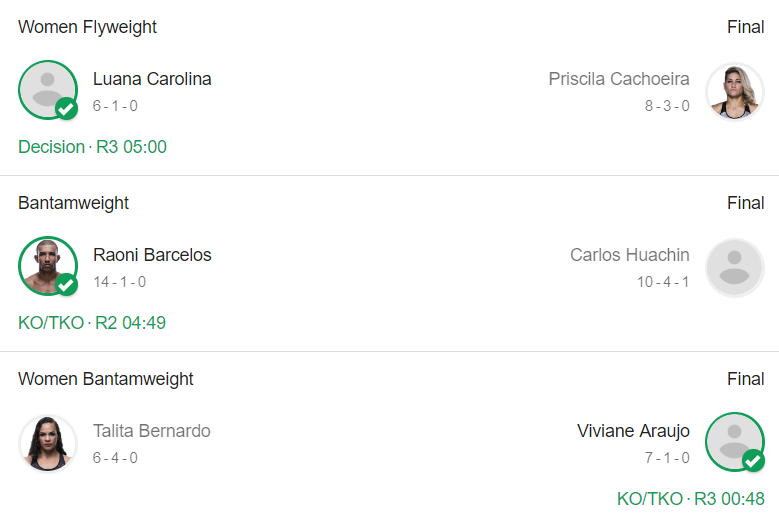Click the Women Flyweight bout heading

[x=87, y=27]
